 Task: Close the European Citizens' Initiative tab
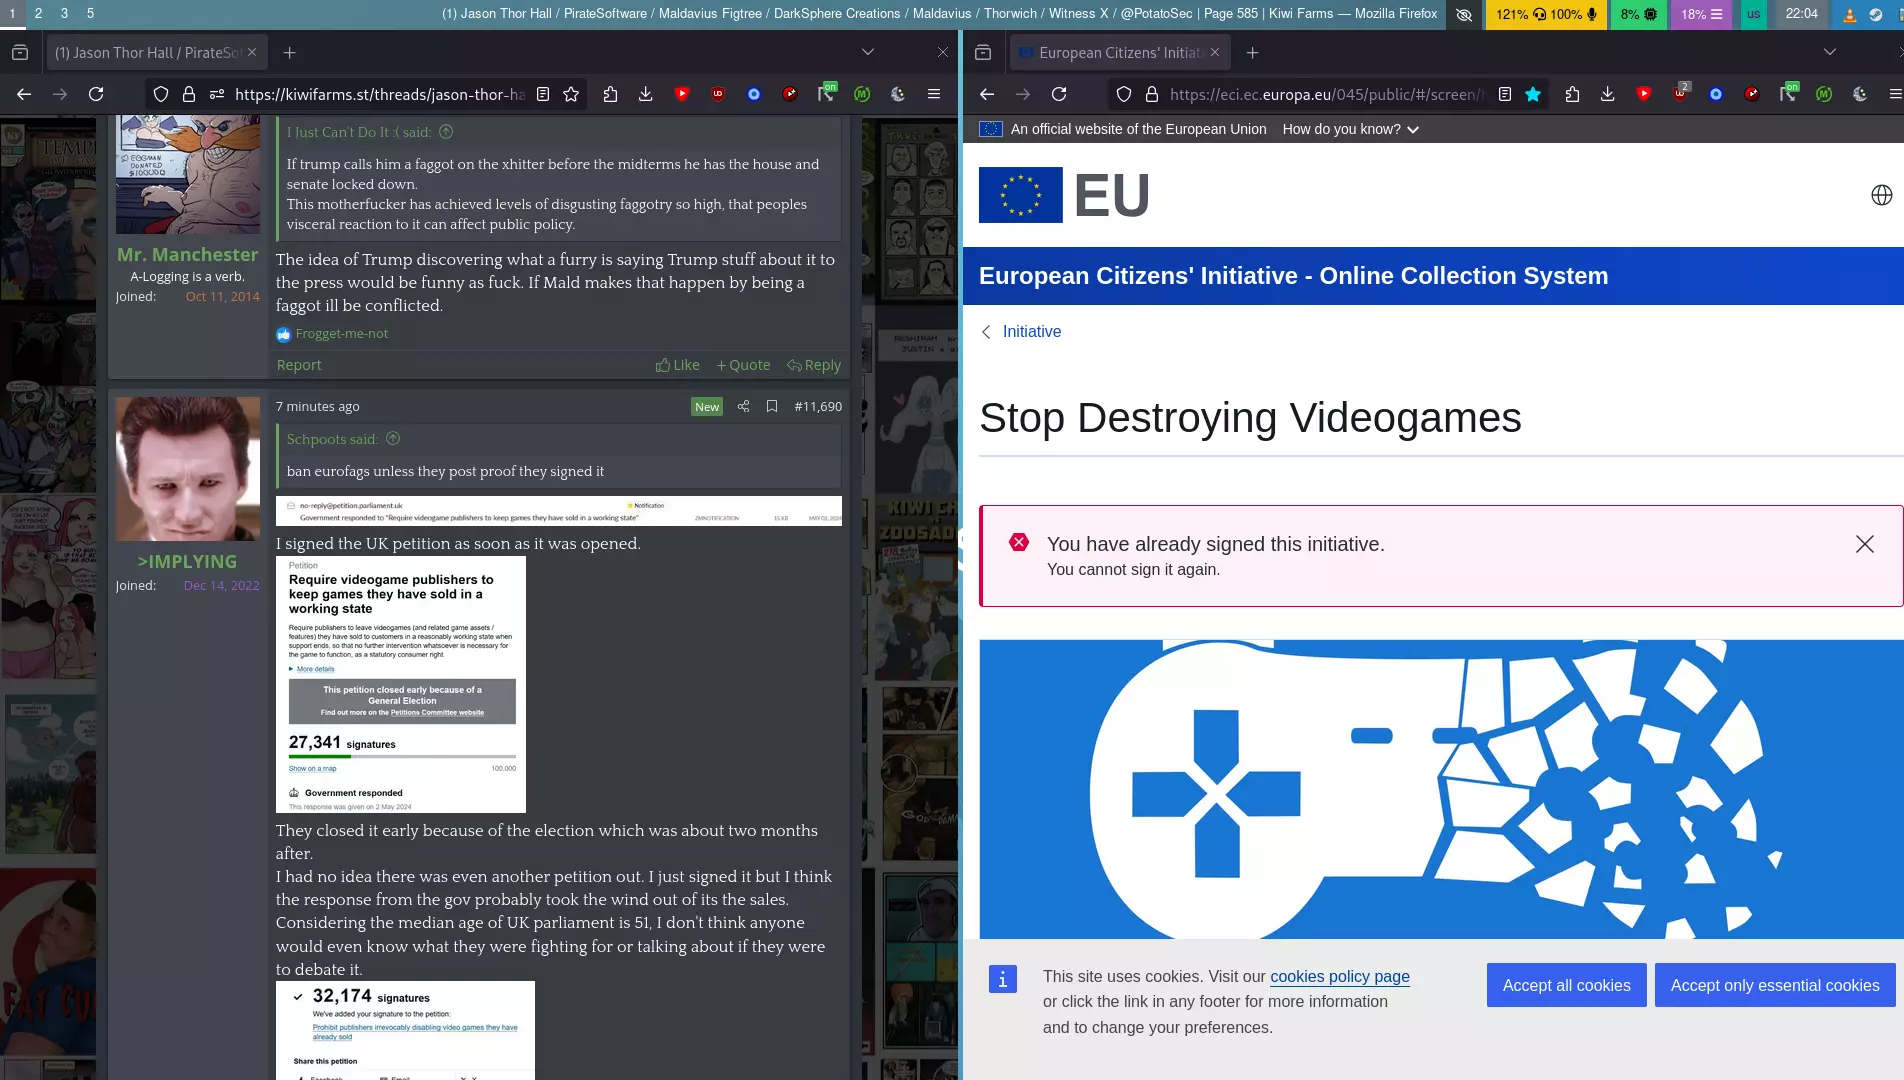(1215, 52)
